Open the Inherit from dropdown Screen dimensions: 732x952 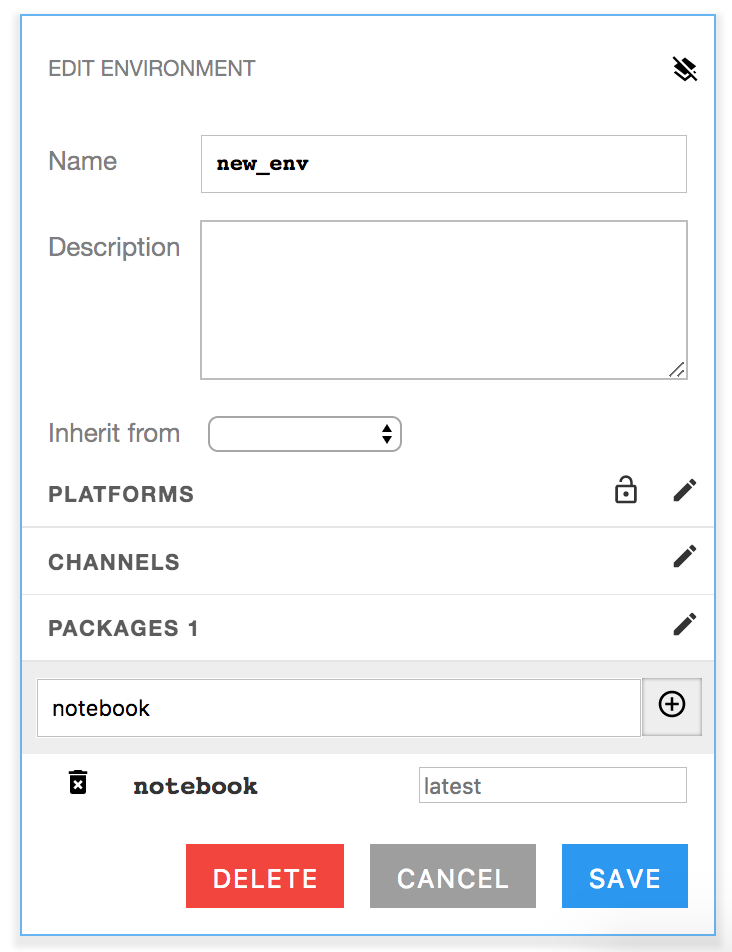pos(305,434)
